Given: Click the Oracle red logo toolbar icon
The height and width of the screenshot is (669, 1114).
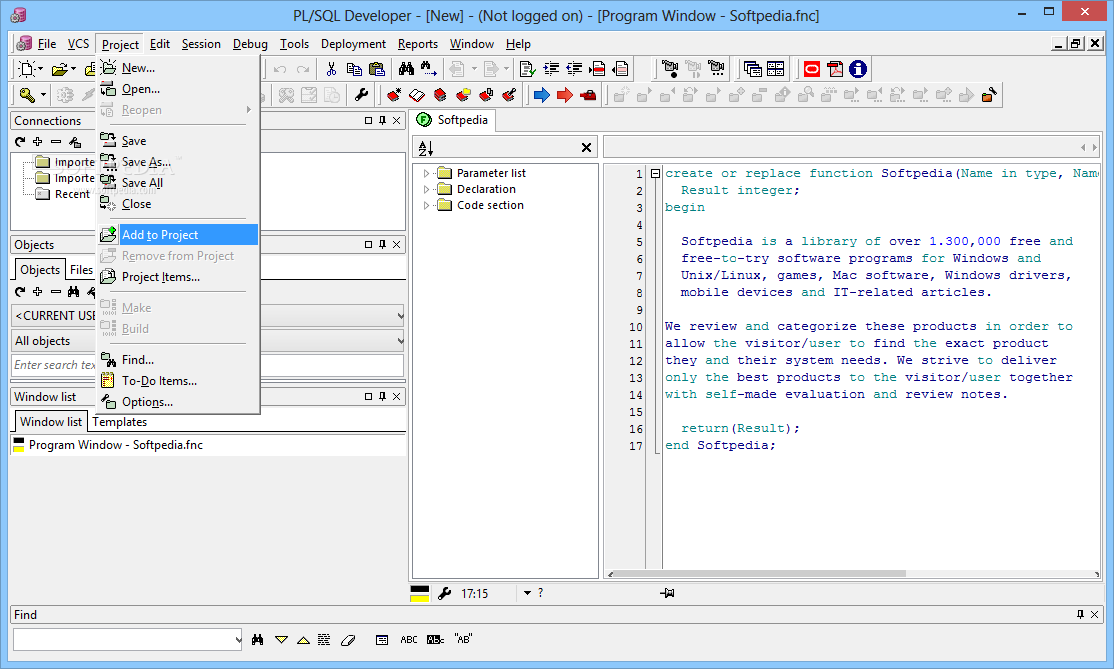Looking at the screenshot, I should [812, 69].
